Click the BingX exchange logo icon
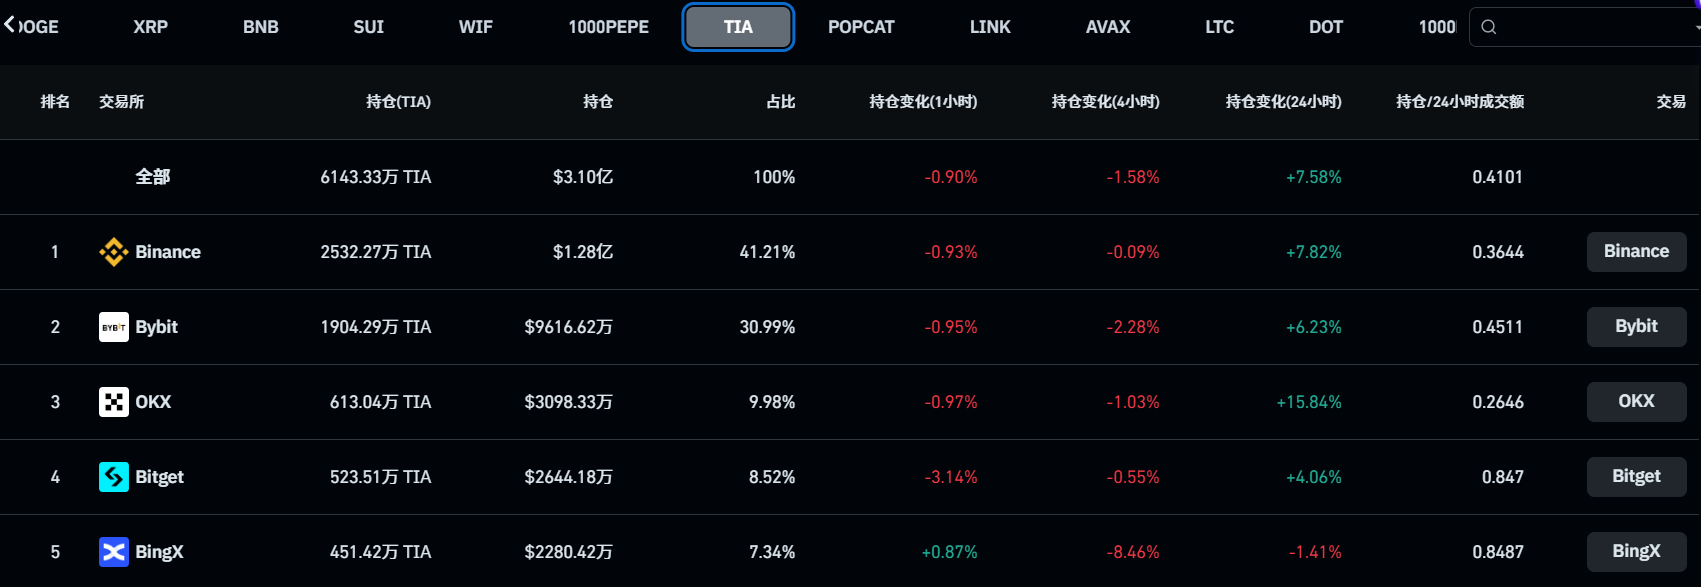 tap(114, 551)
